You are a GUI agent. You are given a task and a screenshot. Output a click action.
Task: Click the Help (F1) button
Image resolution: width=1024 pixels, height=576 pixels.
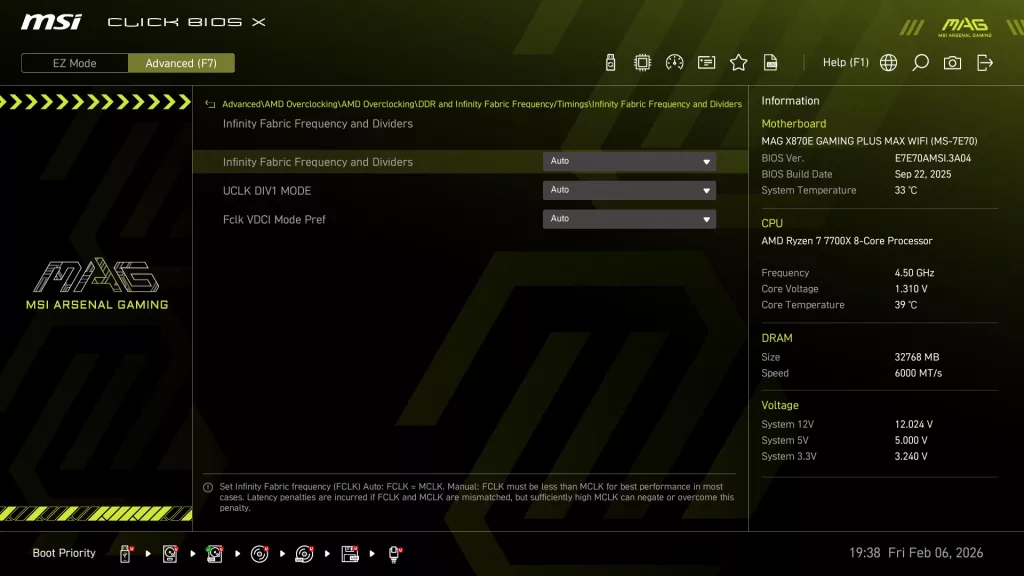[x=846, y=61]
